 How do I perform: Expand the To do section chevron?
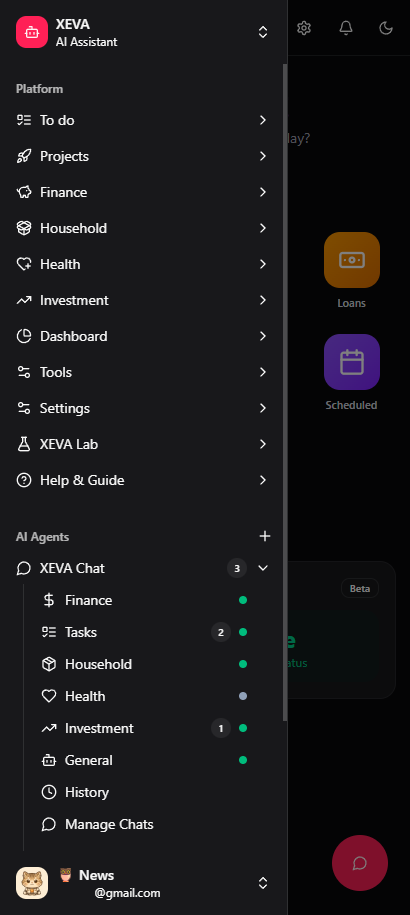(x=263, y=120)
